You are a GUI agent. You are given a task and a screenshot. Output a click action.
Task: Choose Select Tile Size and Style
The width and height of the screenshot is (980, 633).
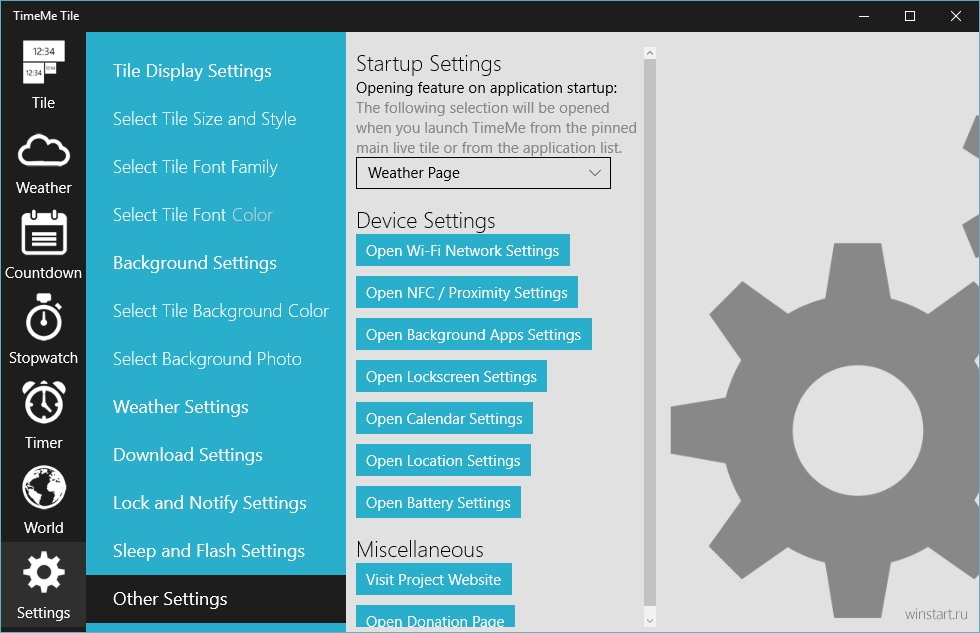(204, 119)
